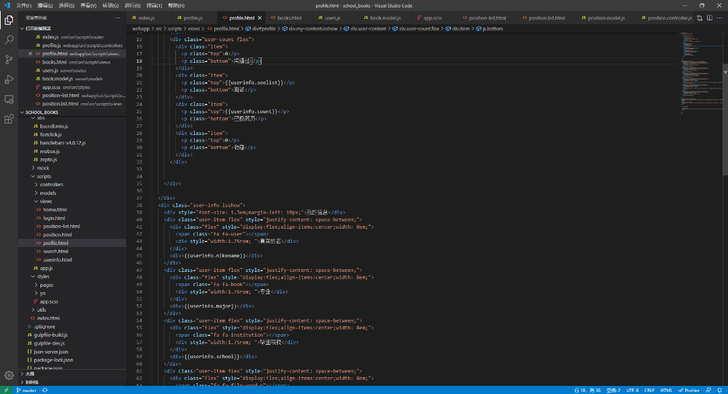The width and height of the screenshot is (728, 394).
Task: Close the profile.html editor tab
Action: 260,18
